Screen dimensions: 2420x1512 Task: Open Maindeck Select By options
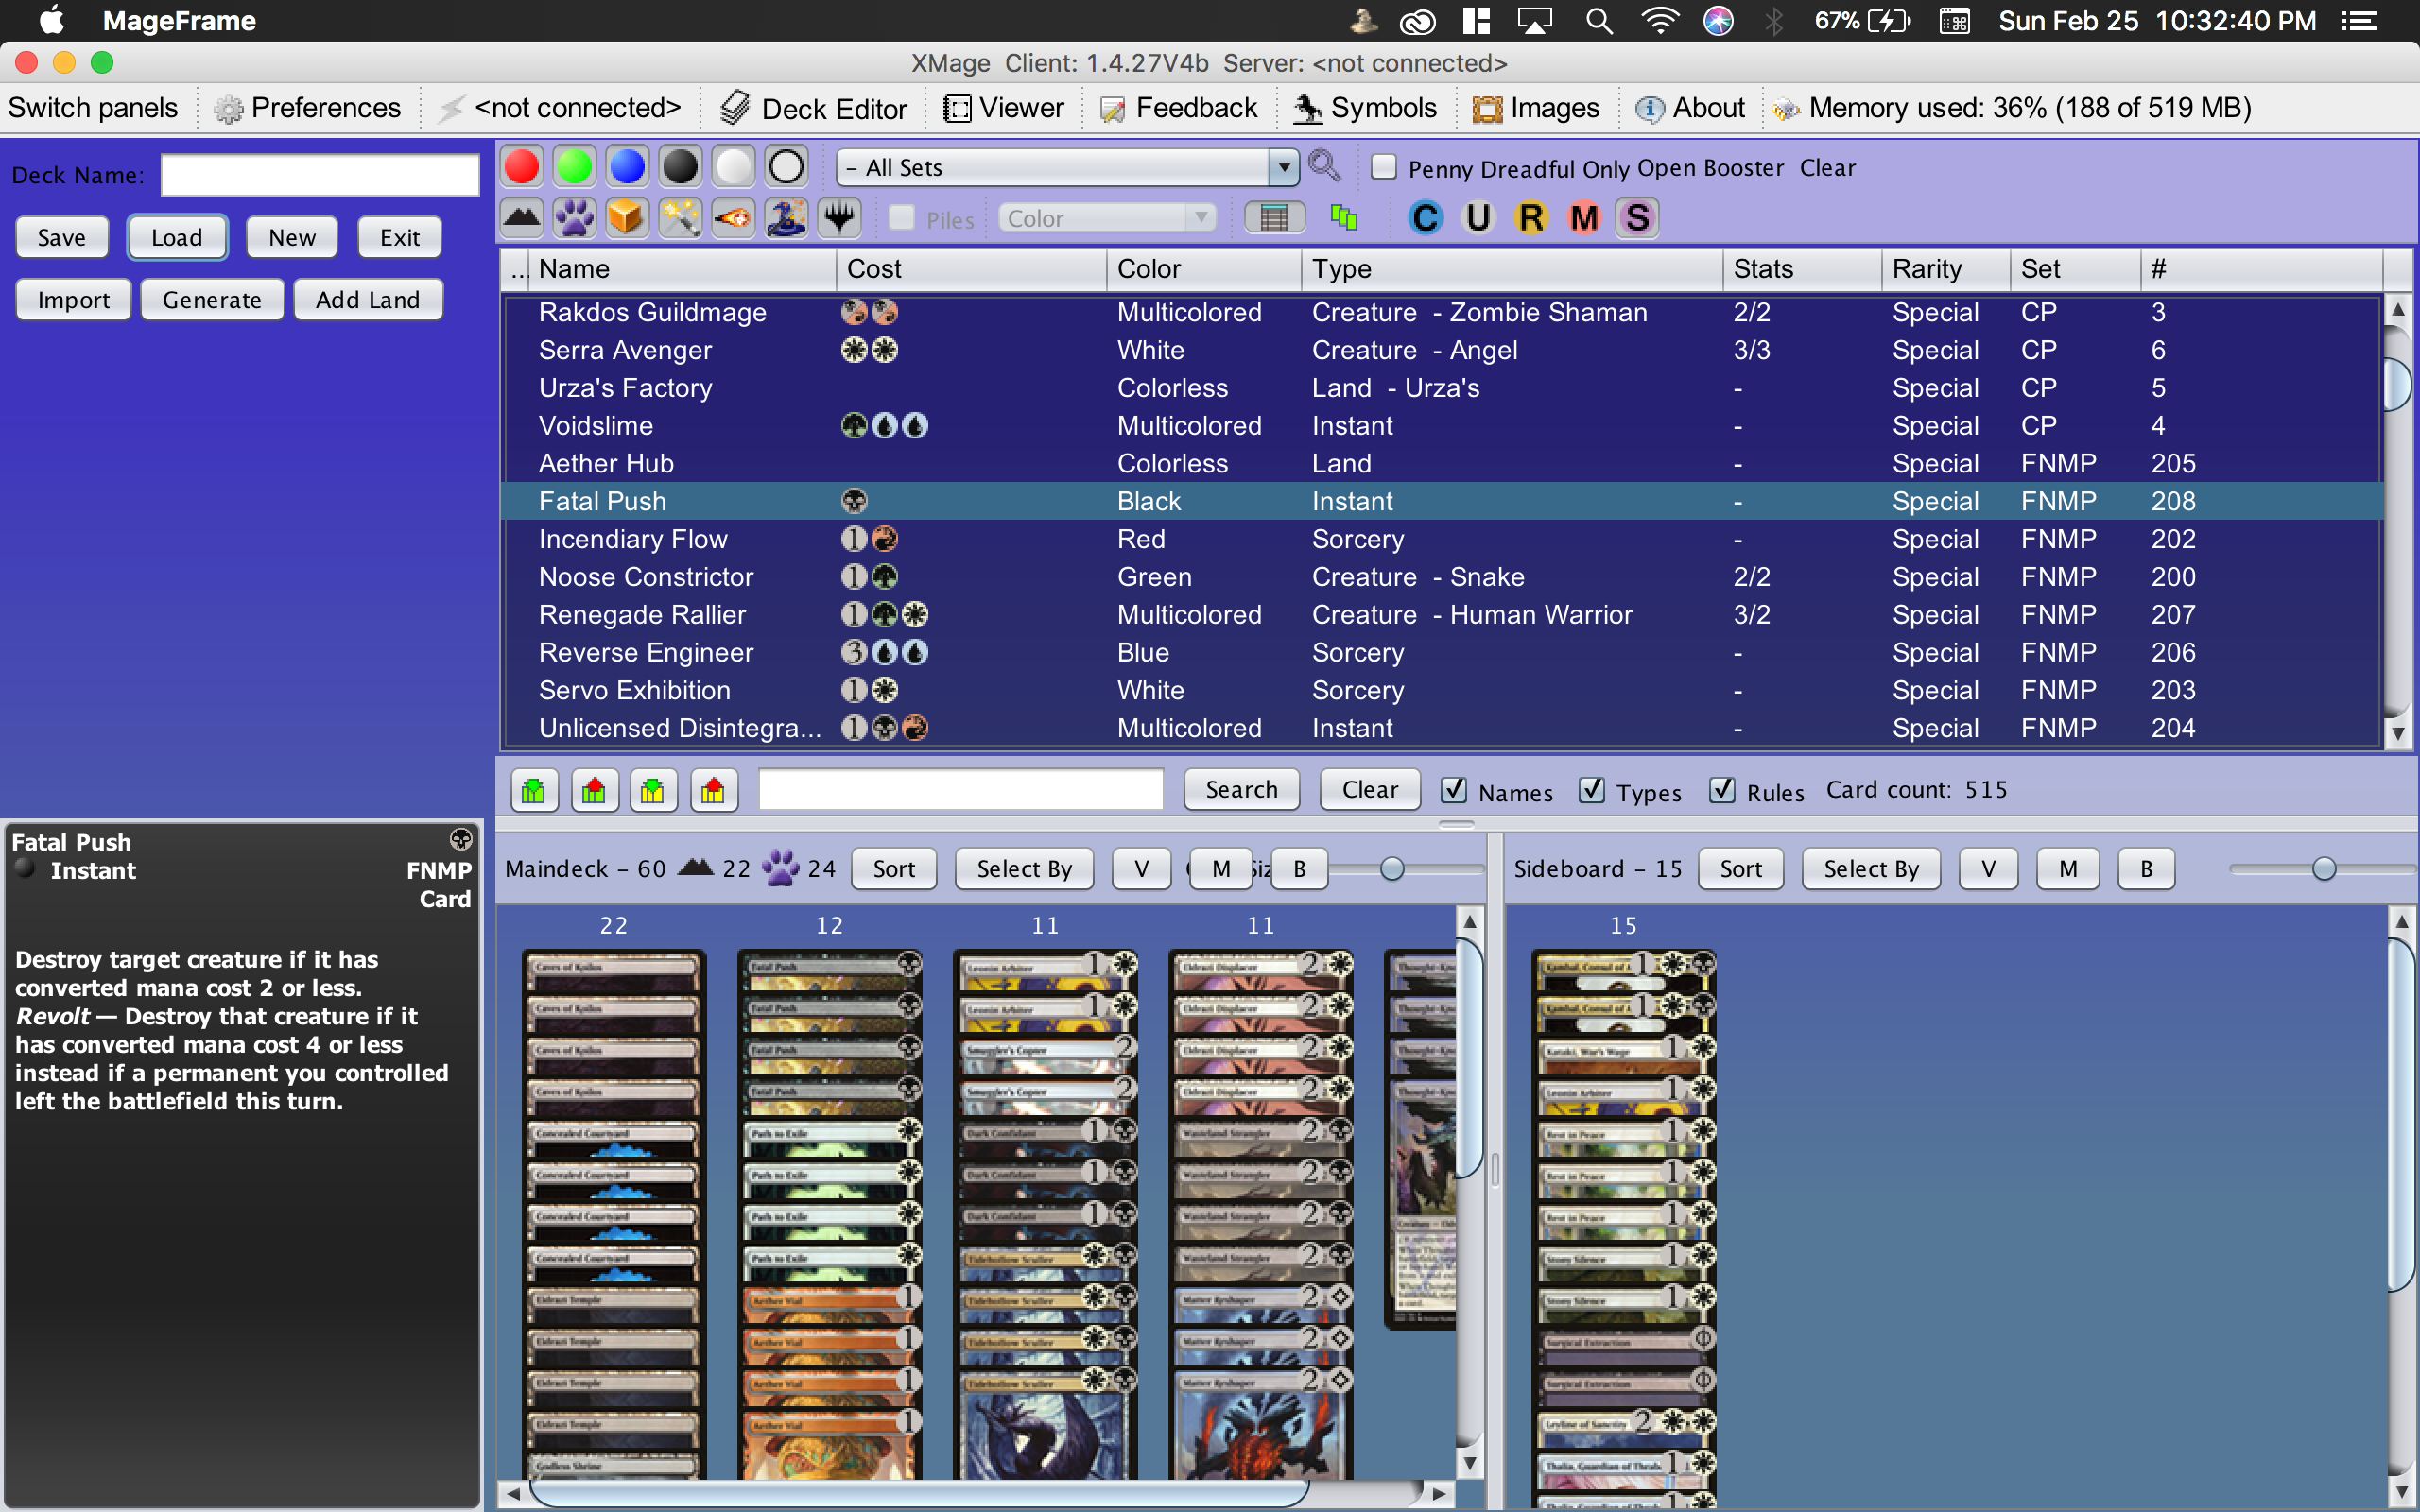click(1024, 869)
